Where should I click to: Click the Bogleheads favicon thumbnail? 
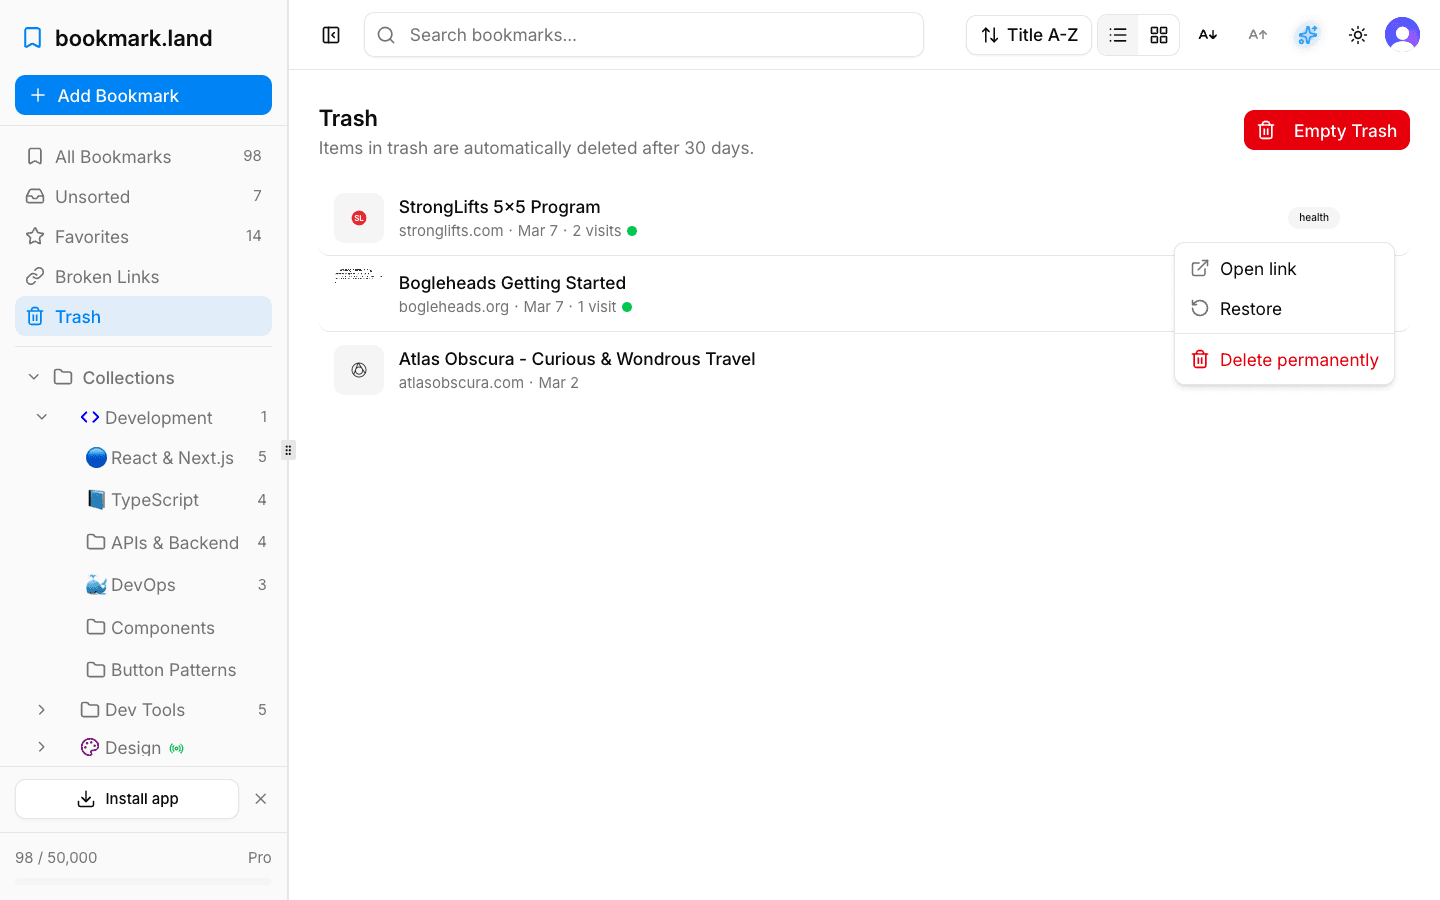[x=359, y=275]
